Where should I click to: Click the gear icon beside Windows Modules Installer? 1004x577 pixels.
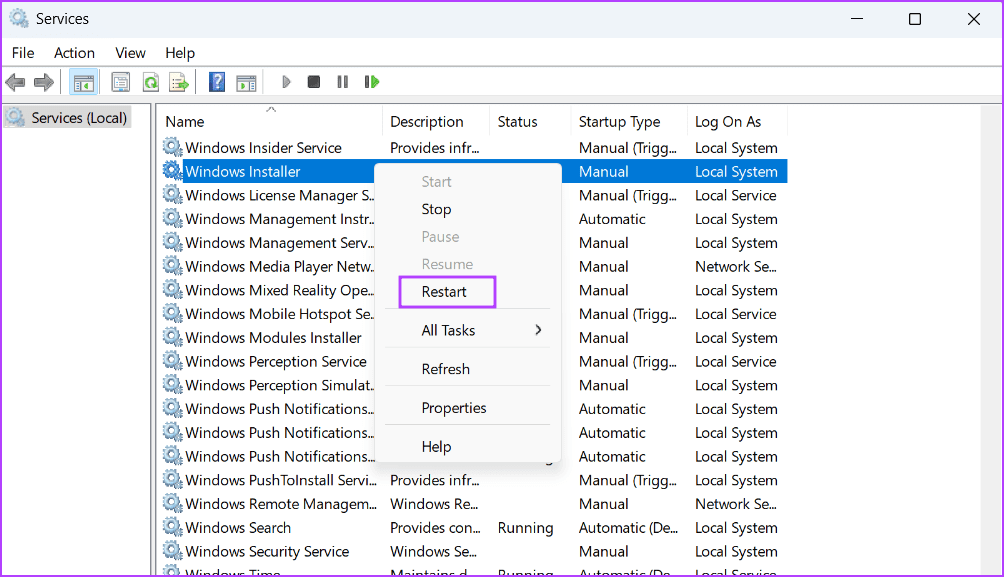[x=172, y=337]
